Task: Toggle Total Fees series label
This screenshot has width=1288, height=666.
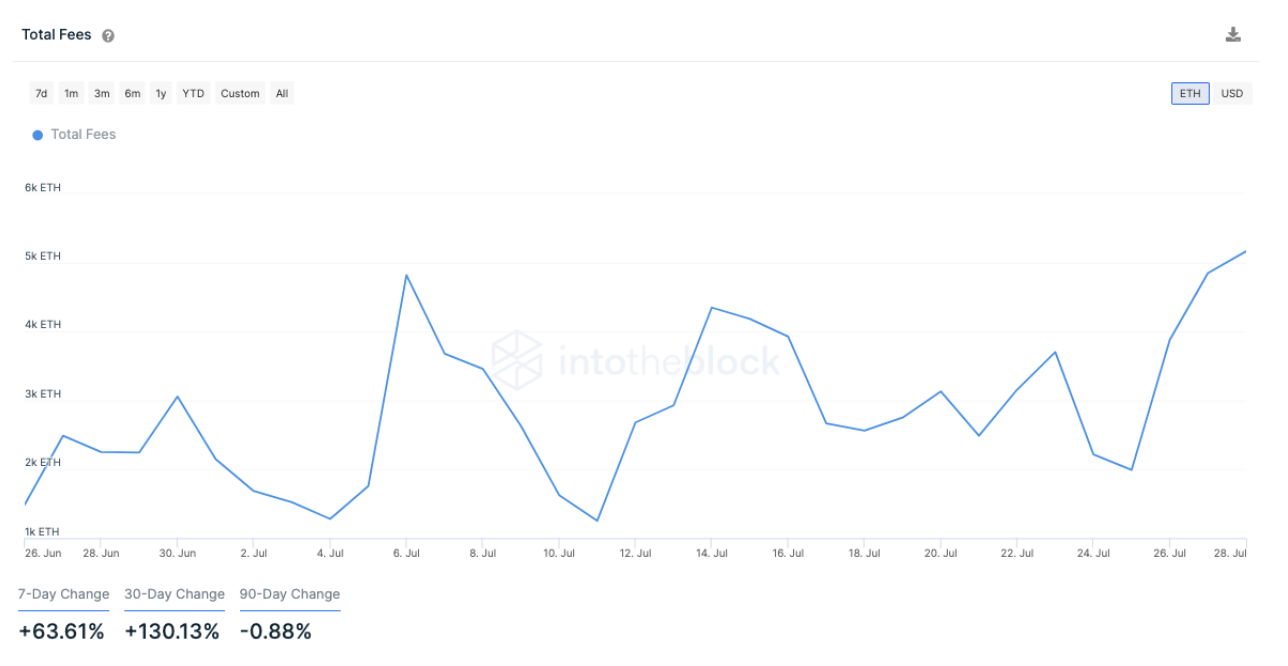Action: (83, 135)
